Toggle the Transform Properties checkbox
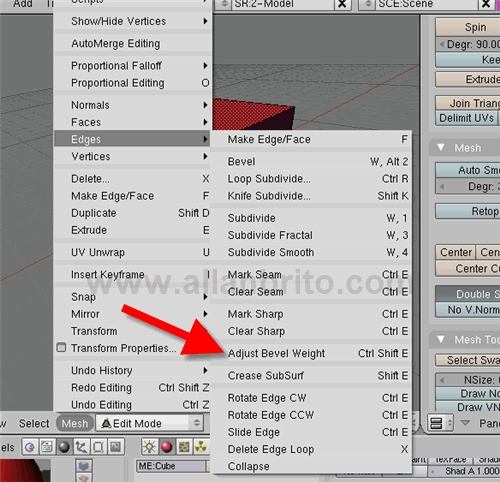The image size is (500, 482). pos(61,348)
